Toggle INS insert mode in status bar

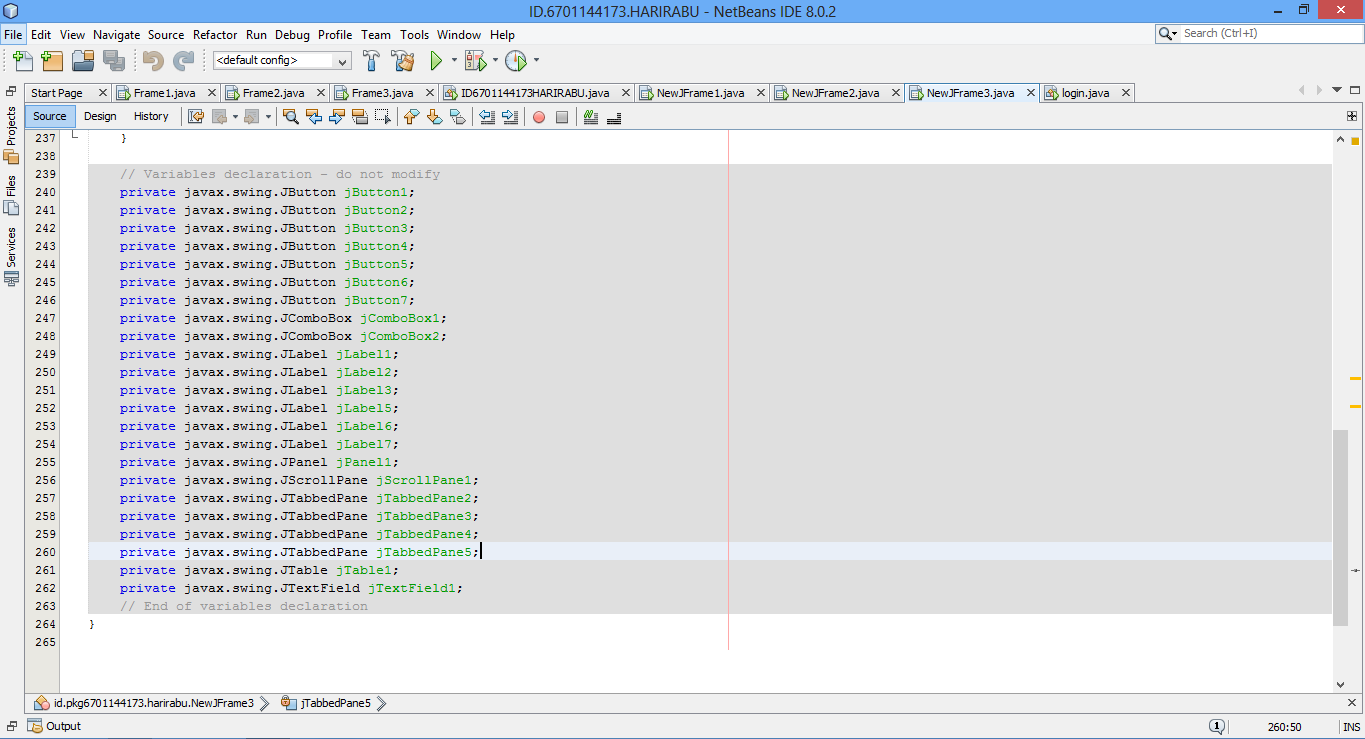[x=1351, y=727]
